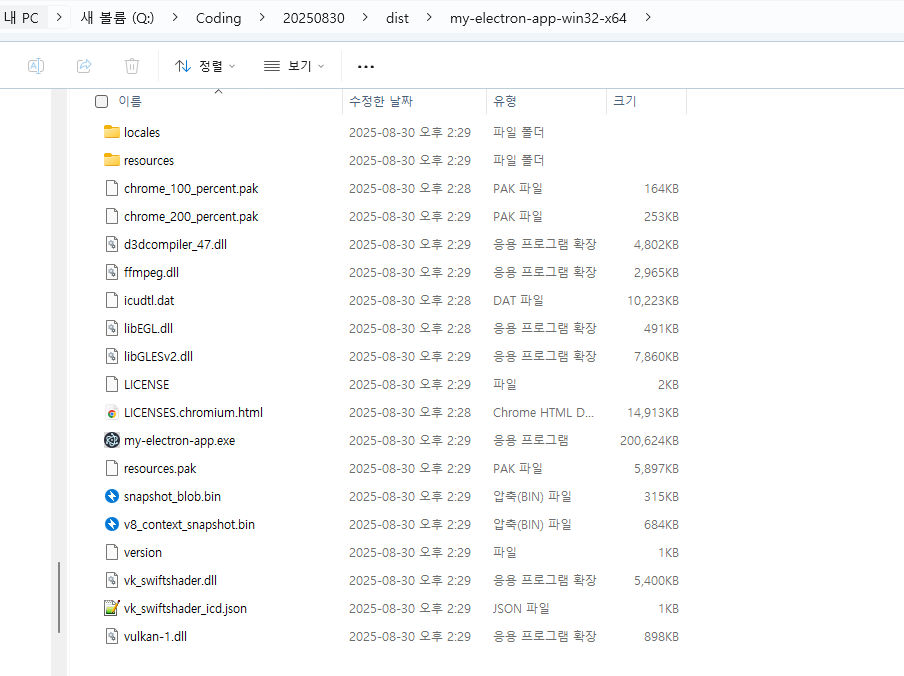Click the my-electron-app.exe Electron icon

[x=112, y=440]
